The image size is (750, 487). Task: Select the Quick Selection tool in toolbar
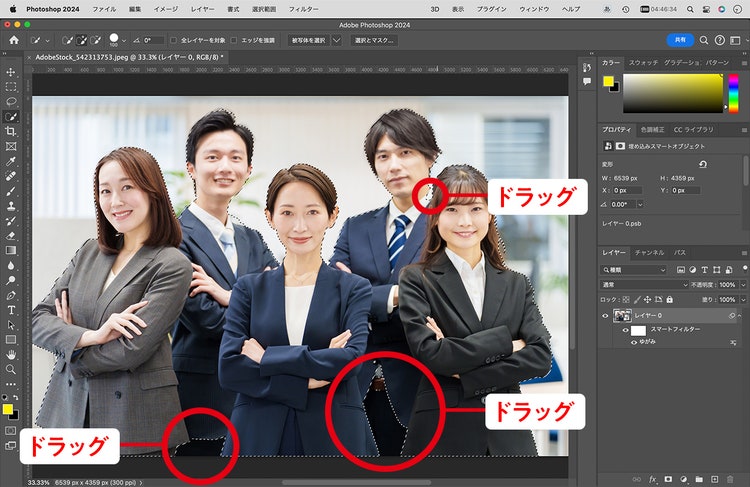click(x=11, y=117)
